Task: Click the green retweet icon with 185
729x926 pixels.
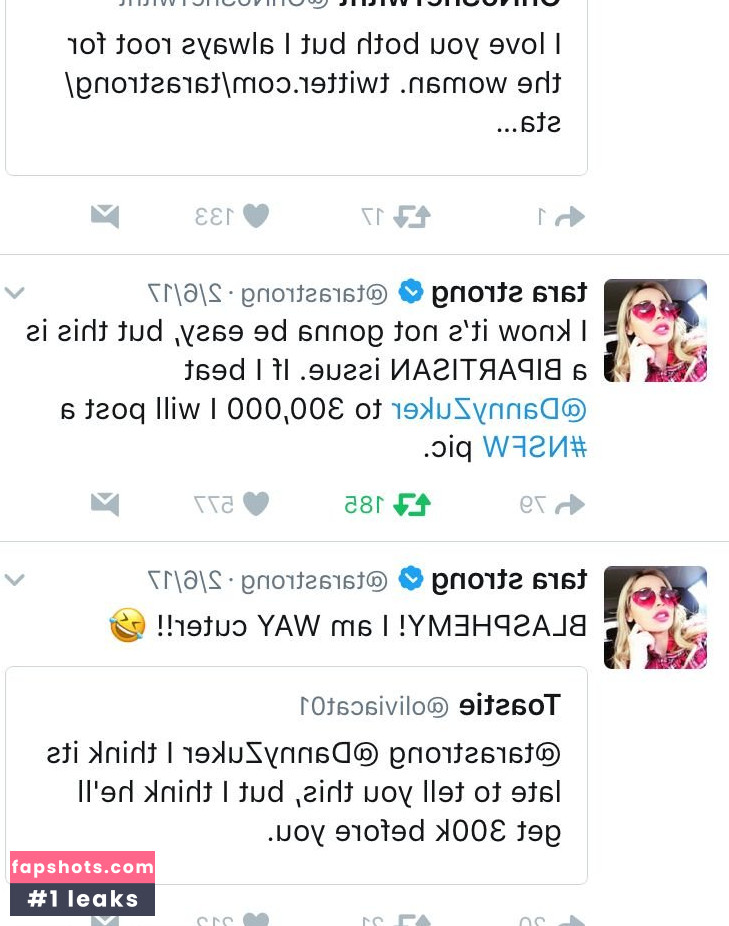Action: (412, 504)
